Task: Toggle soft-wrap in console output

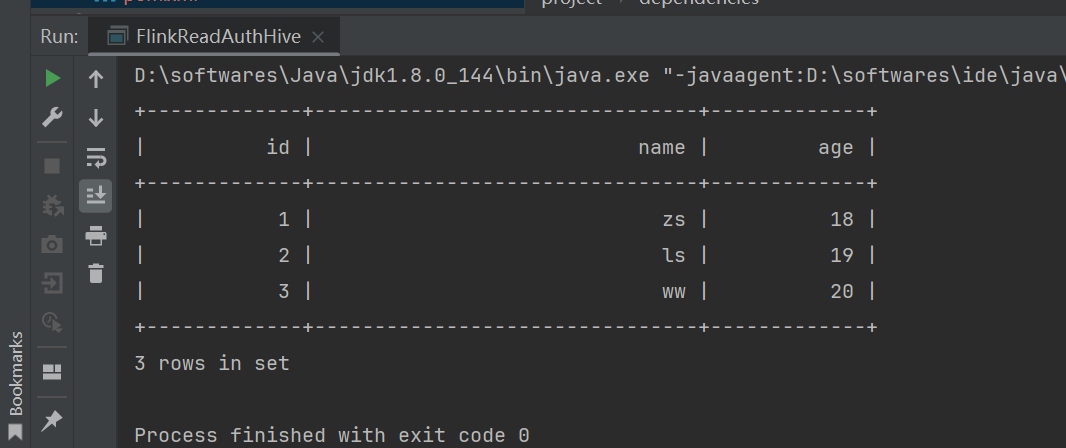Action: click(x=96, y=157)
